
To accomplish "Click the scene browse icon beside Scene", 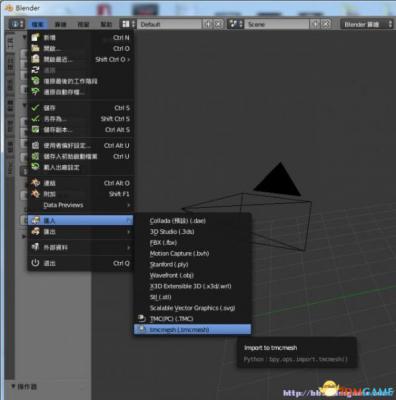I will pyautogui.click(x=235, y=24).
